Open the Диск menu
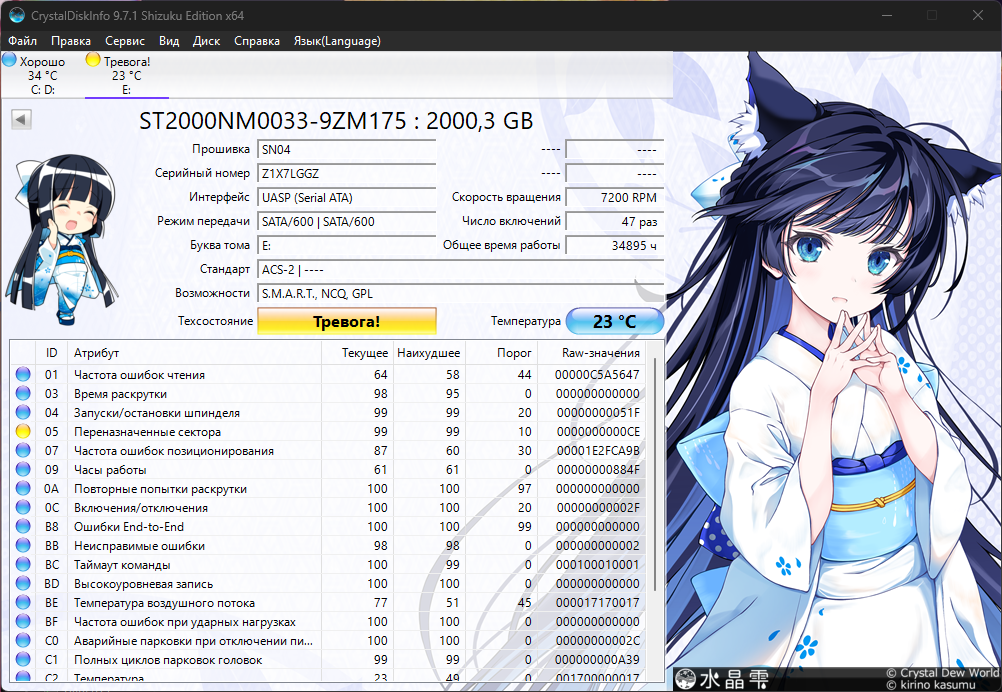This screenshot has height=692, width=1002. click(x=206, y=41)
